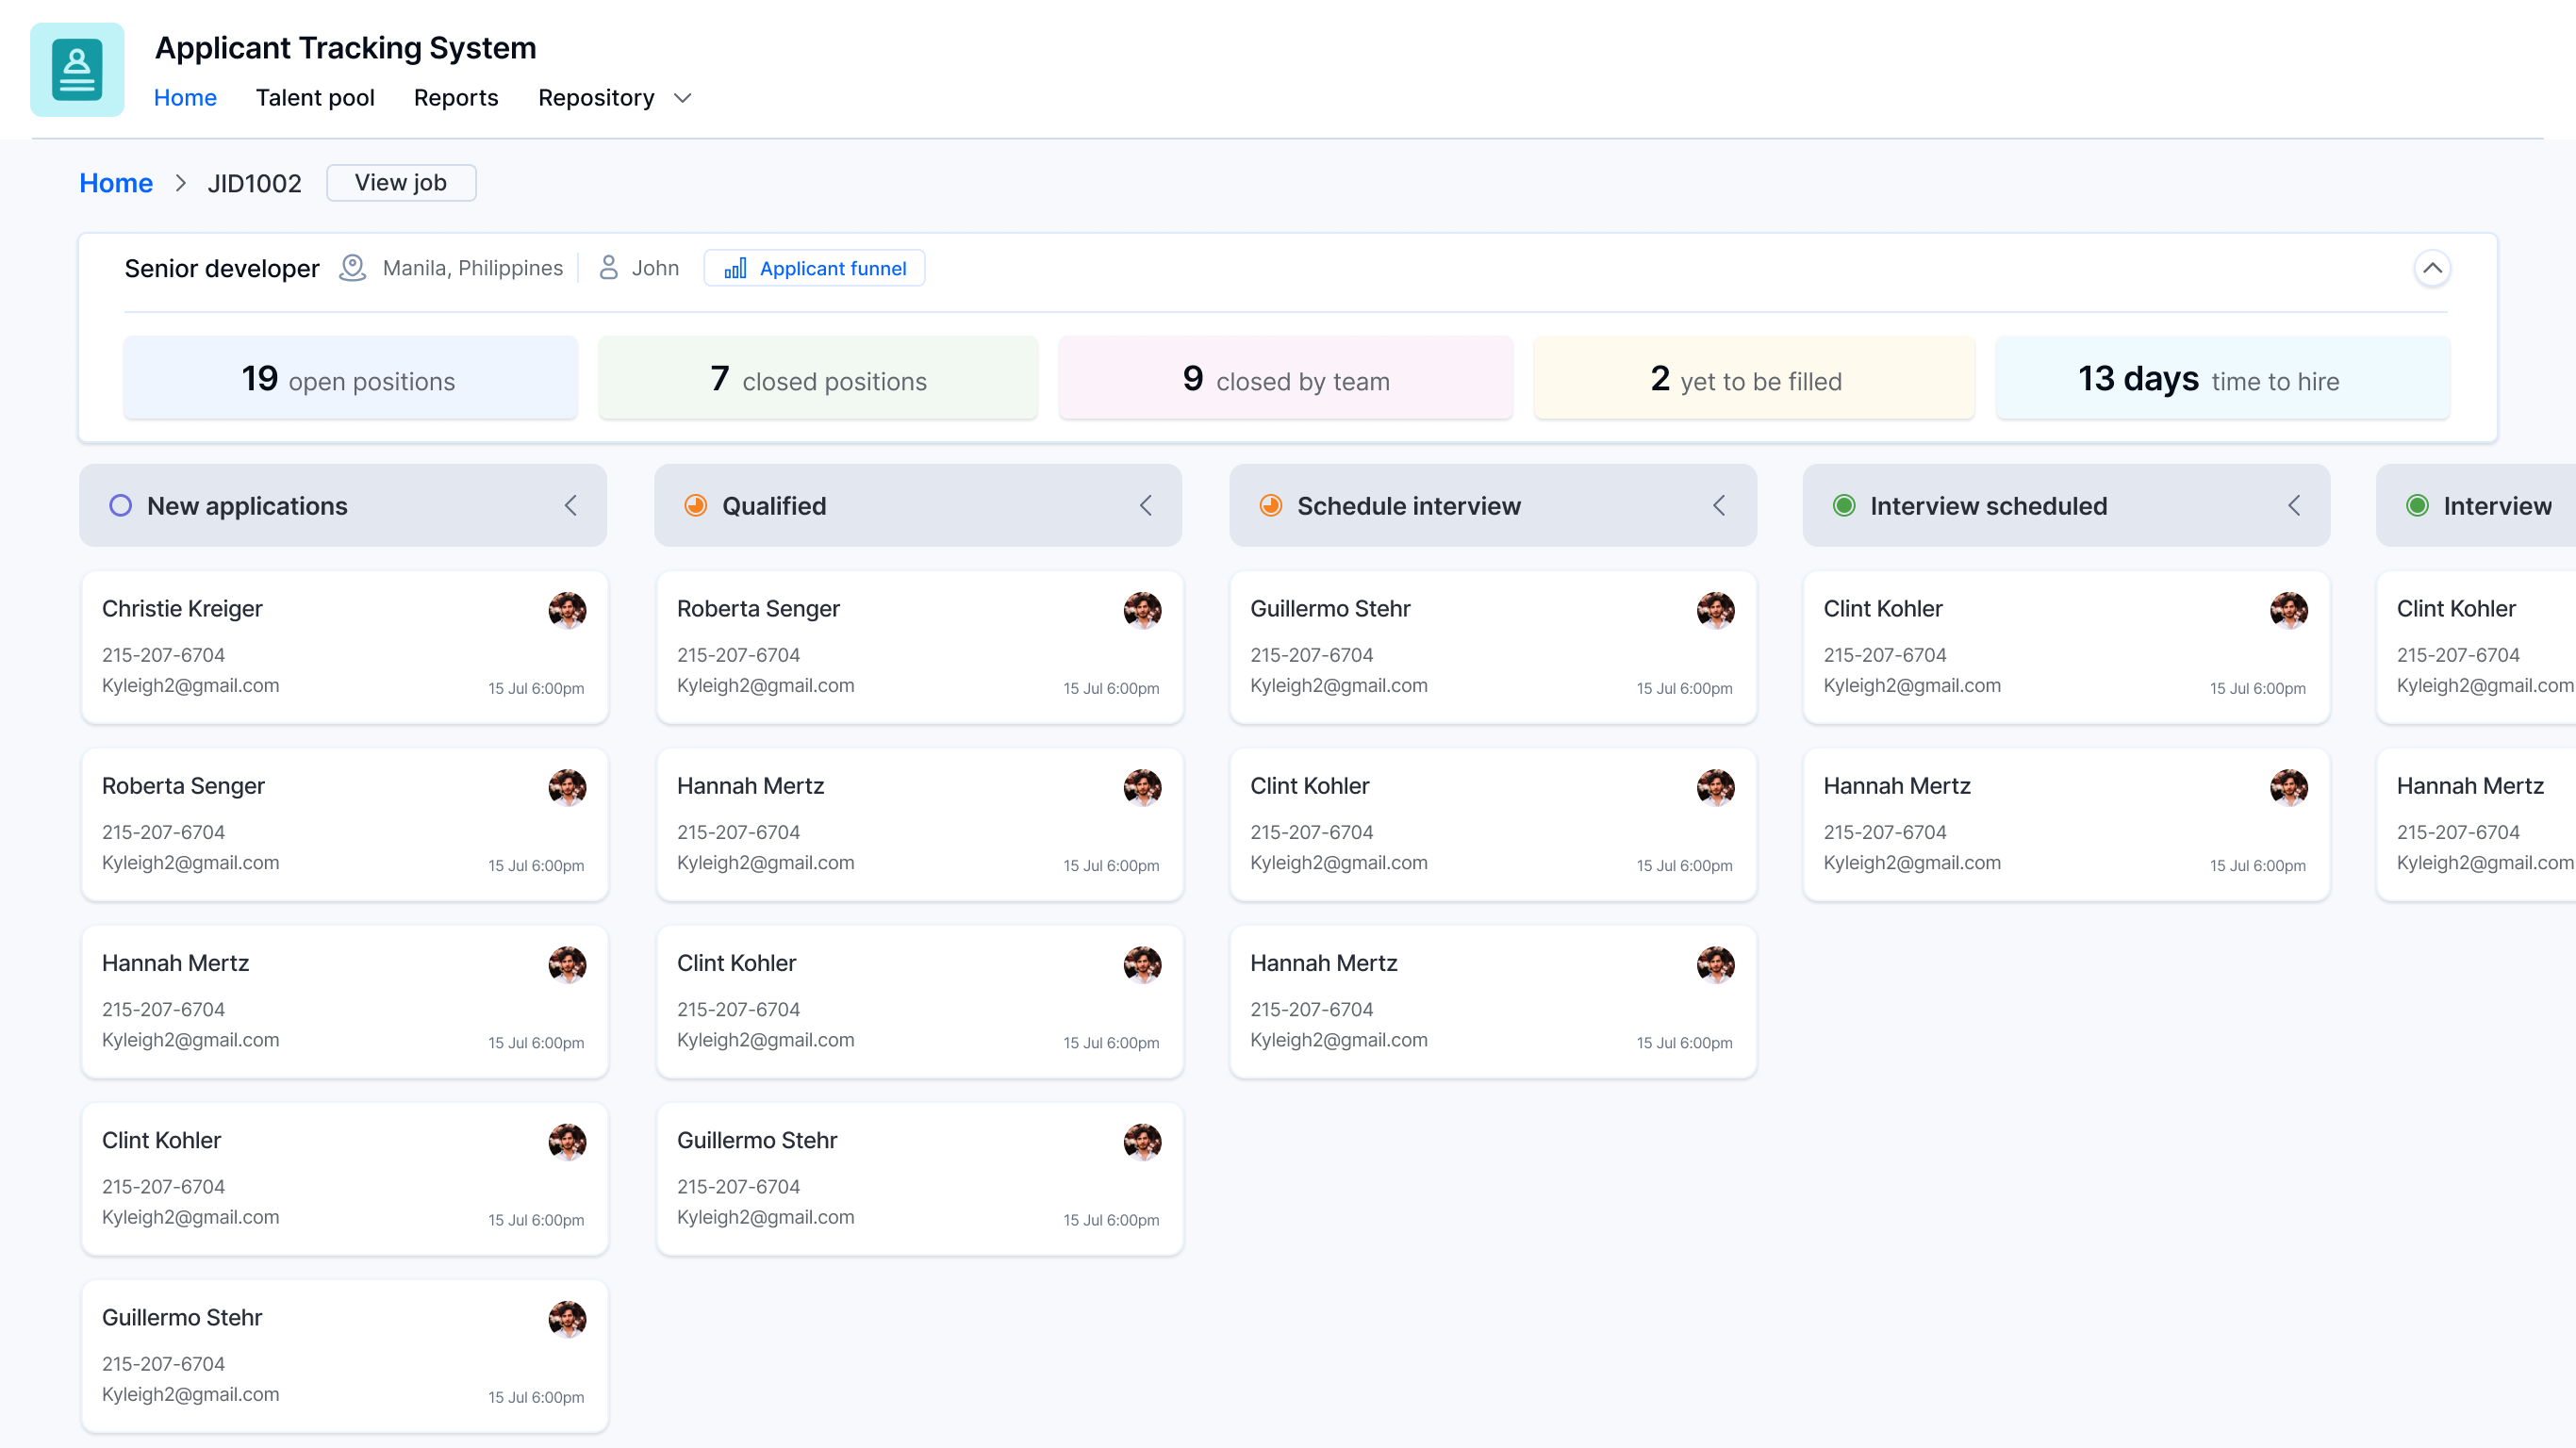Click the New applications status circle icon

point(120,506)
